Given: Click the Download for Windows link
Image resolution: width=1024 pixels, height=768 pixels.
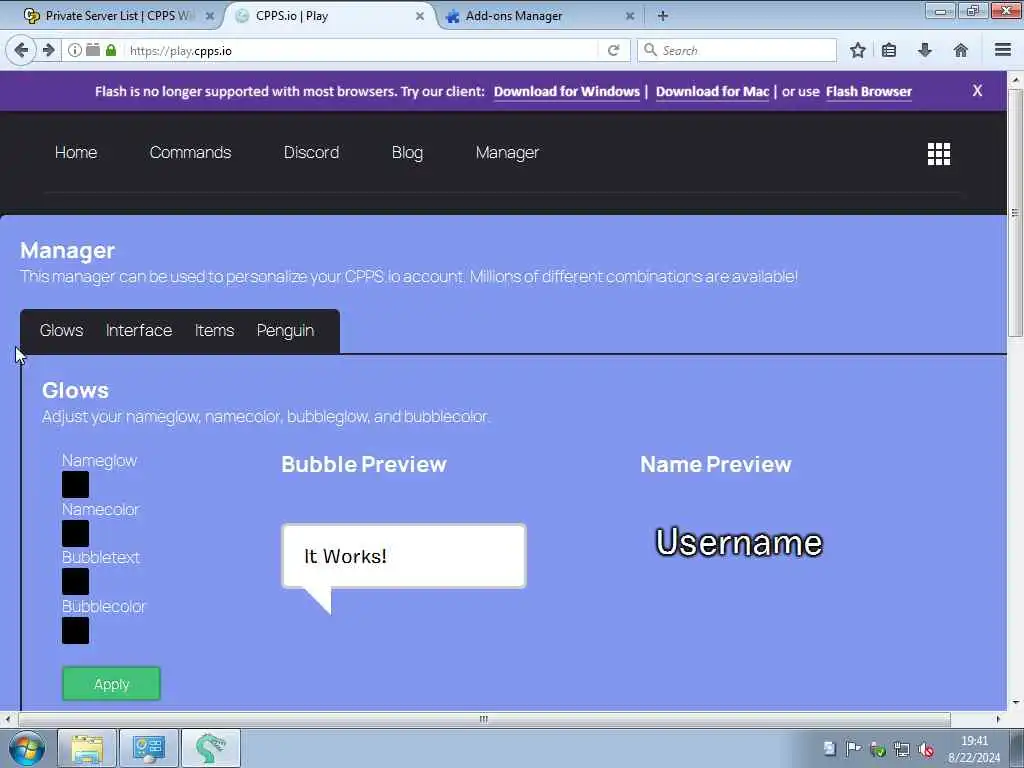Looking at the screenshot, I should (x=567, y=91).
